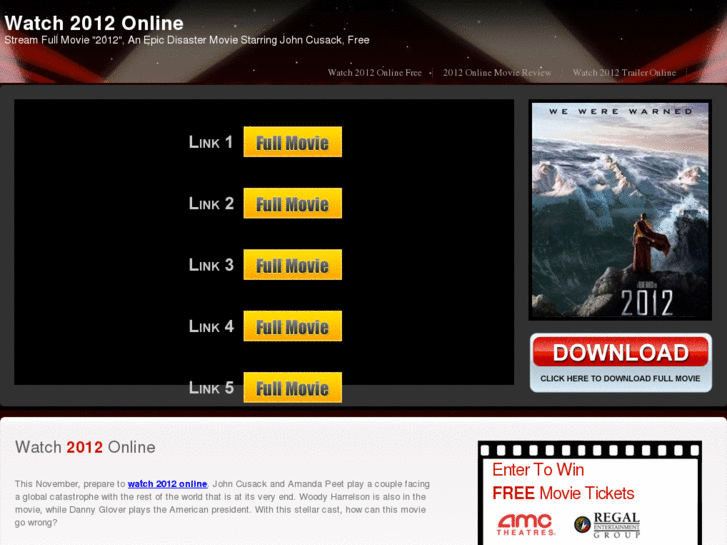Click the Watch 2012 Online article heading

point(85,447)
